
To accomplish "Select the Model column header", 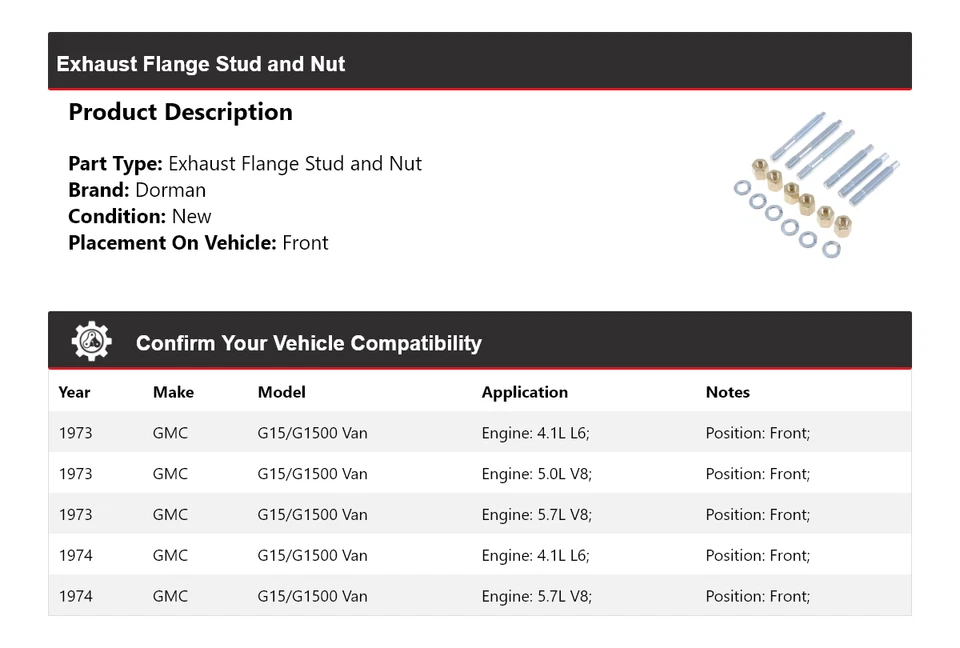I will pyautogui.click(x=281, y=392).
